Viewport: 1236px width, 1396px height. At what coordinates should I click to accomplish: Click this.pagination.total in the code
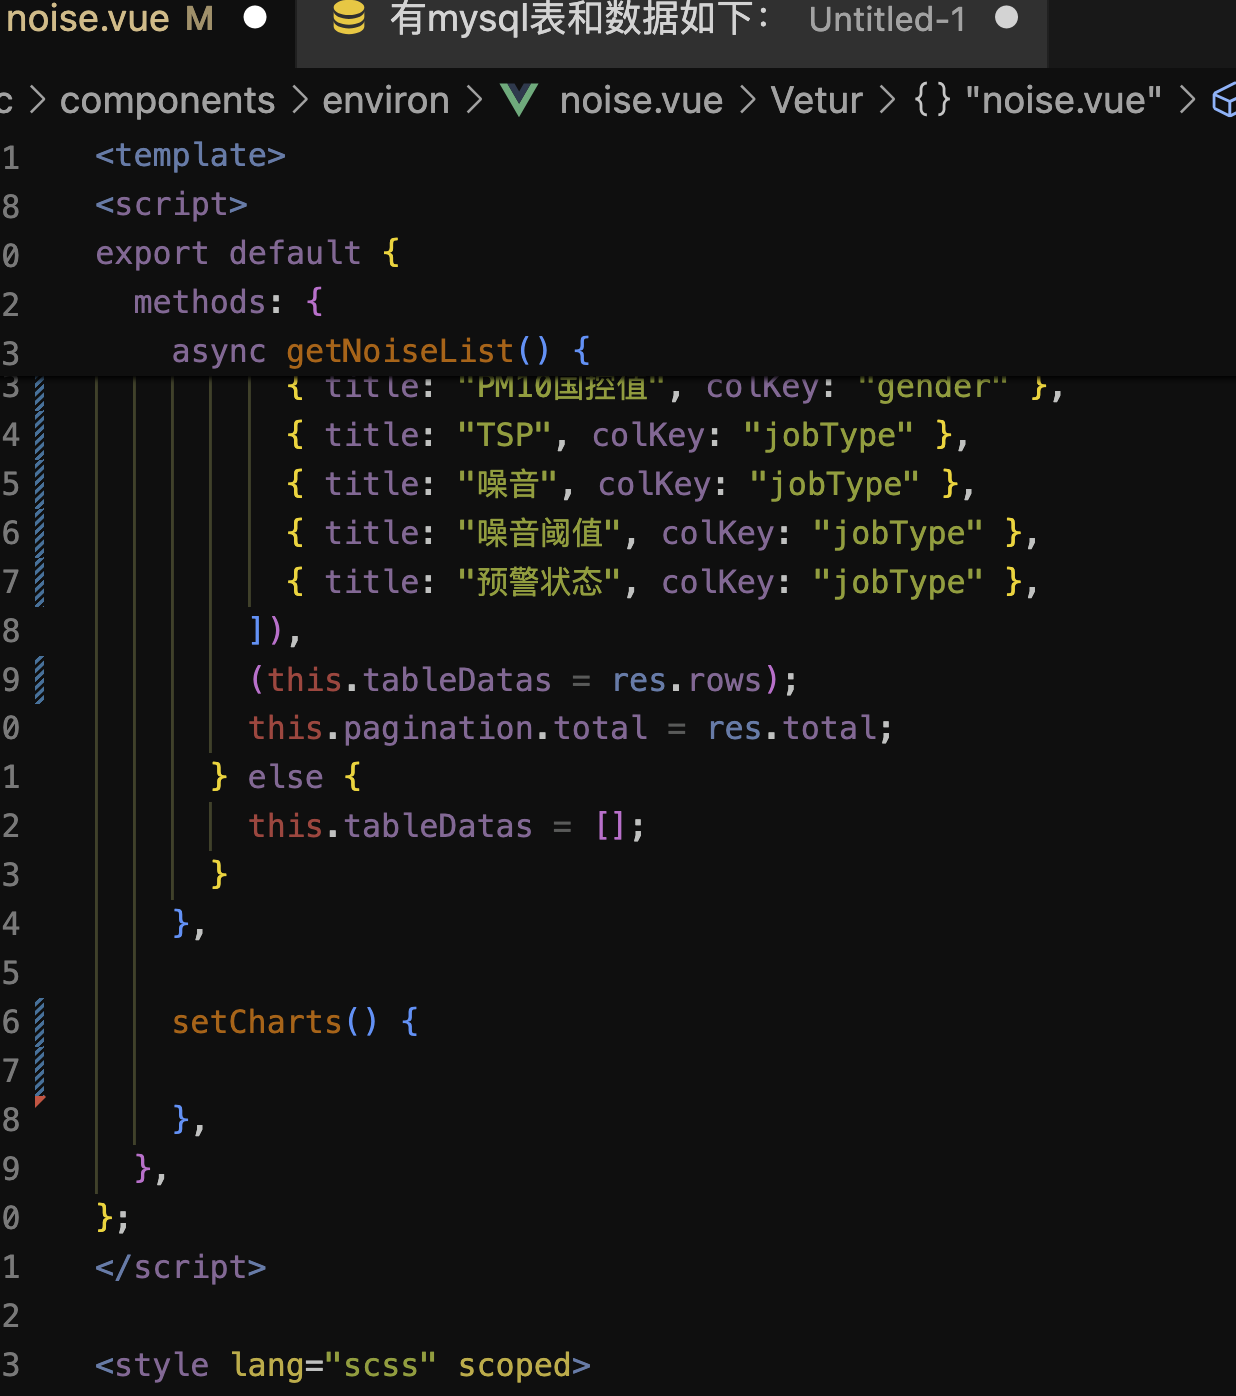[448, 728]
